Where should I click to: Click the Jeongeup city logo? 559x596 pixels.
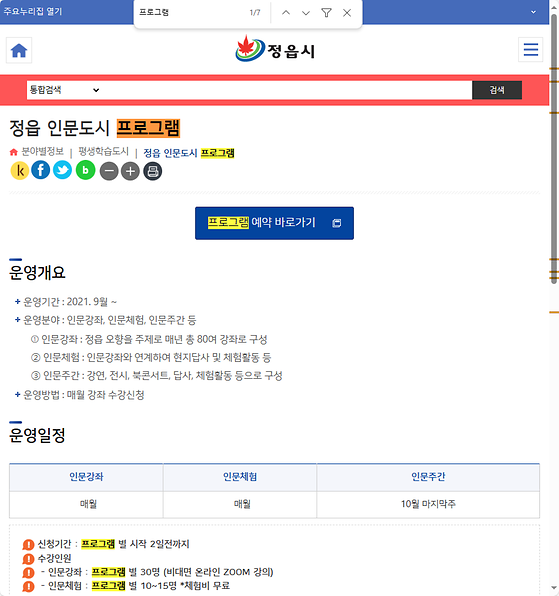click(275, 49)
